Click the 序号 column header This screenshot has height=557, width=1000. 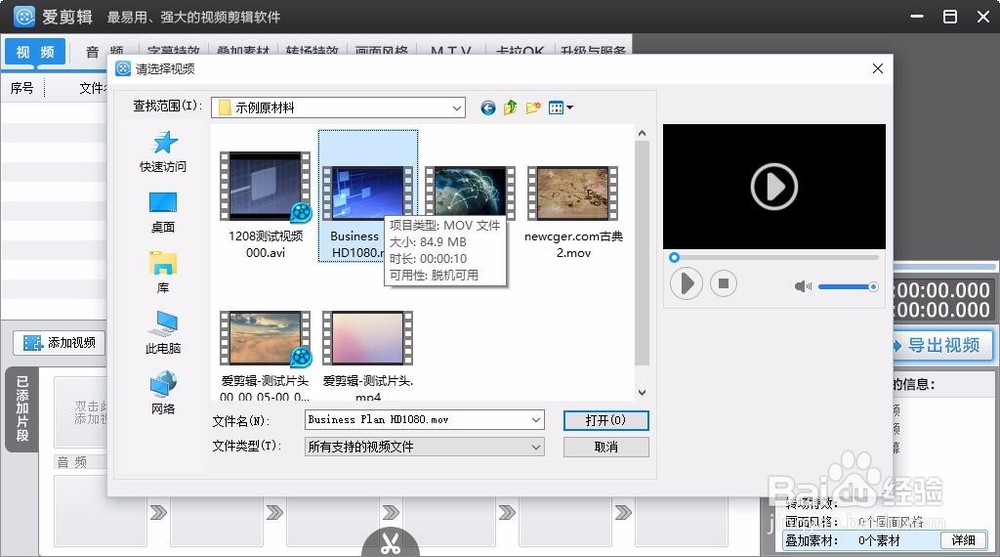tap(22, 88)
